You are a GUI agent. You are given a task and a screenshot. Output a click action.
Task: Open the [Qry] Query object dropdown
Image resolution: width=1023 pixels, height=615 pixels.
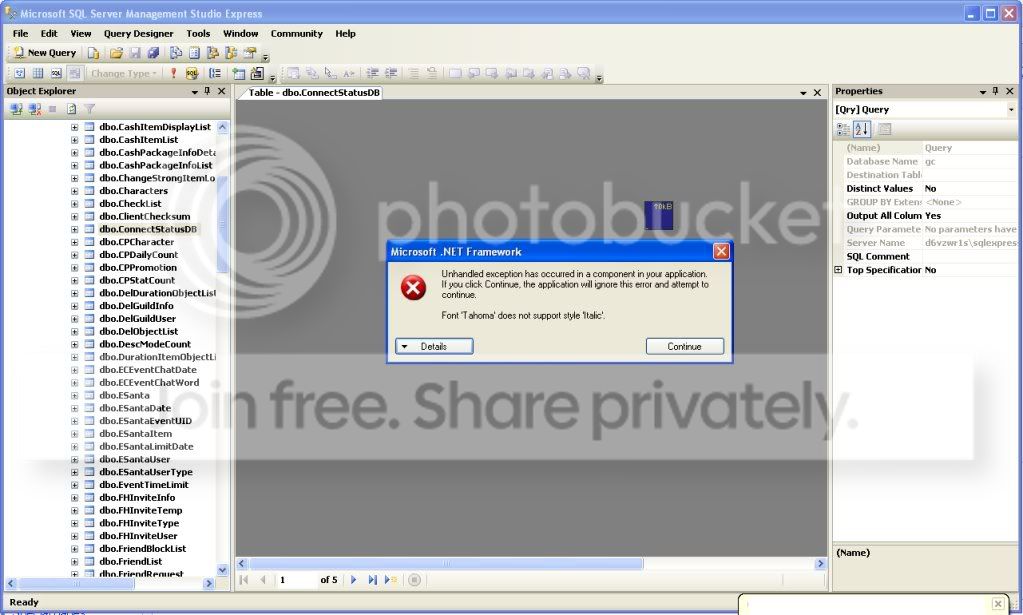tap(1011, 109)
